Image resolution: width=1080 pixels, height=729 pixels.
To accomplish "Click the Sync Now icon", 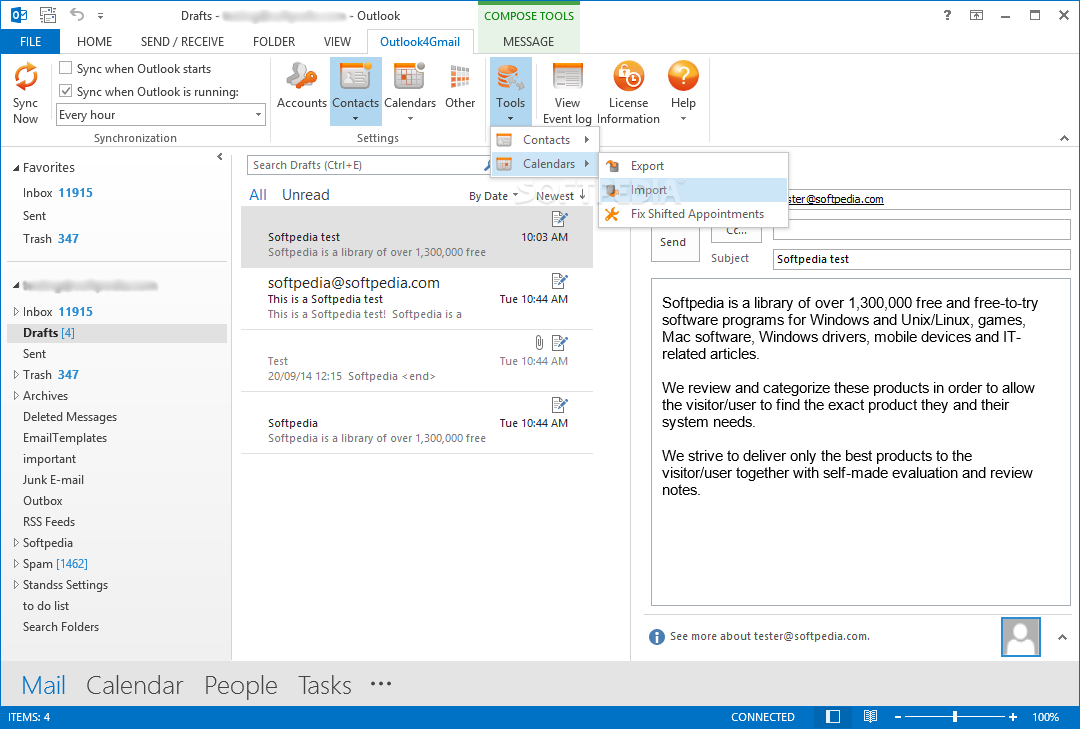I will [x=25, y=76].
